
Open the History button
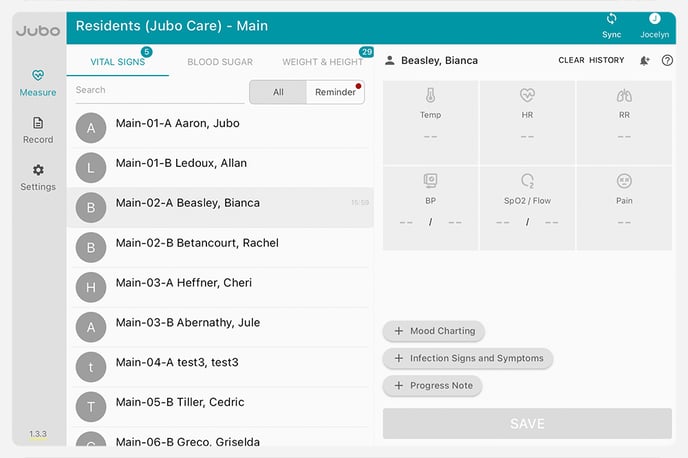(606, 60)
